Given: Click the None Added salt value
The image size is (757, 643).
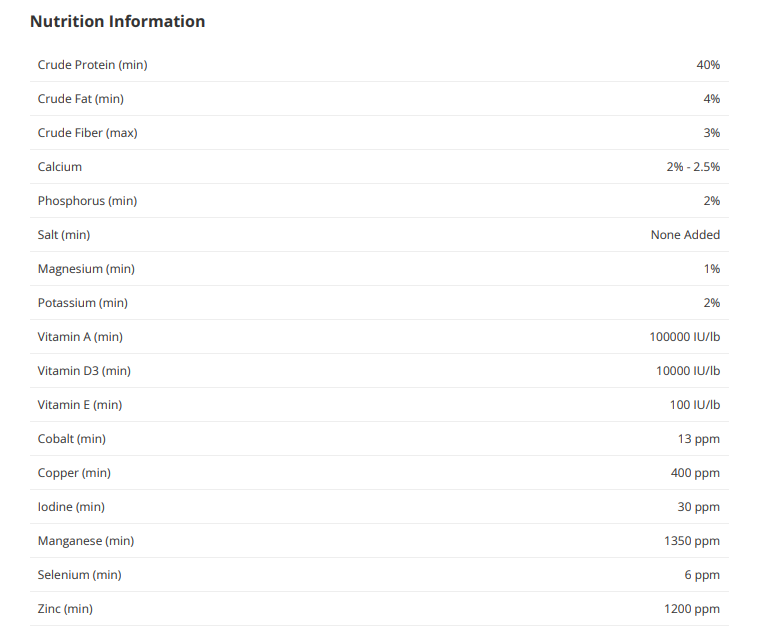Looking at the screenshot, I should (685, 235).
